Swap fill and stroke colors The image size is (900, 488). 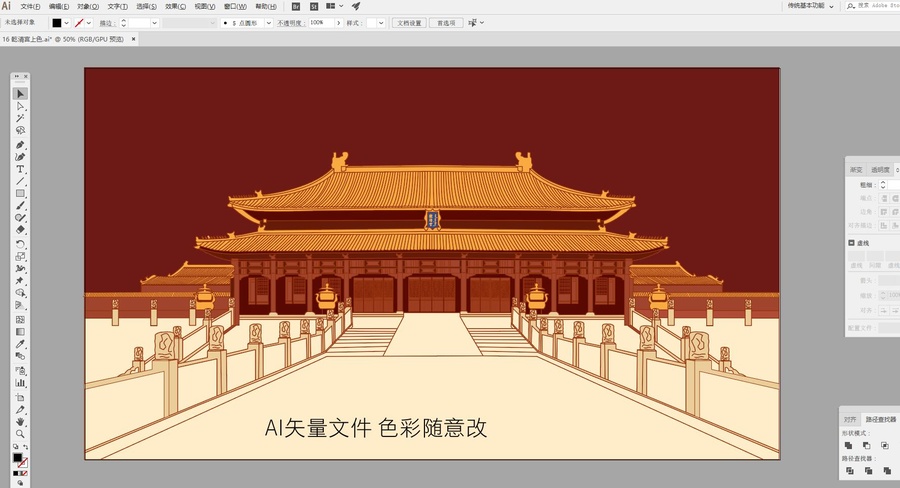click(x=25, y=447)
